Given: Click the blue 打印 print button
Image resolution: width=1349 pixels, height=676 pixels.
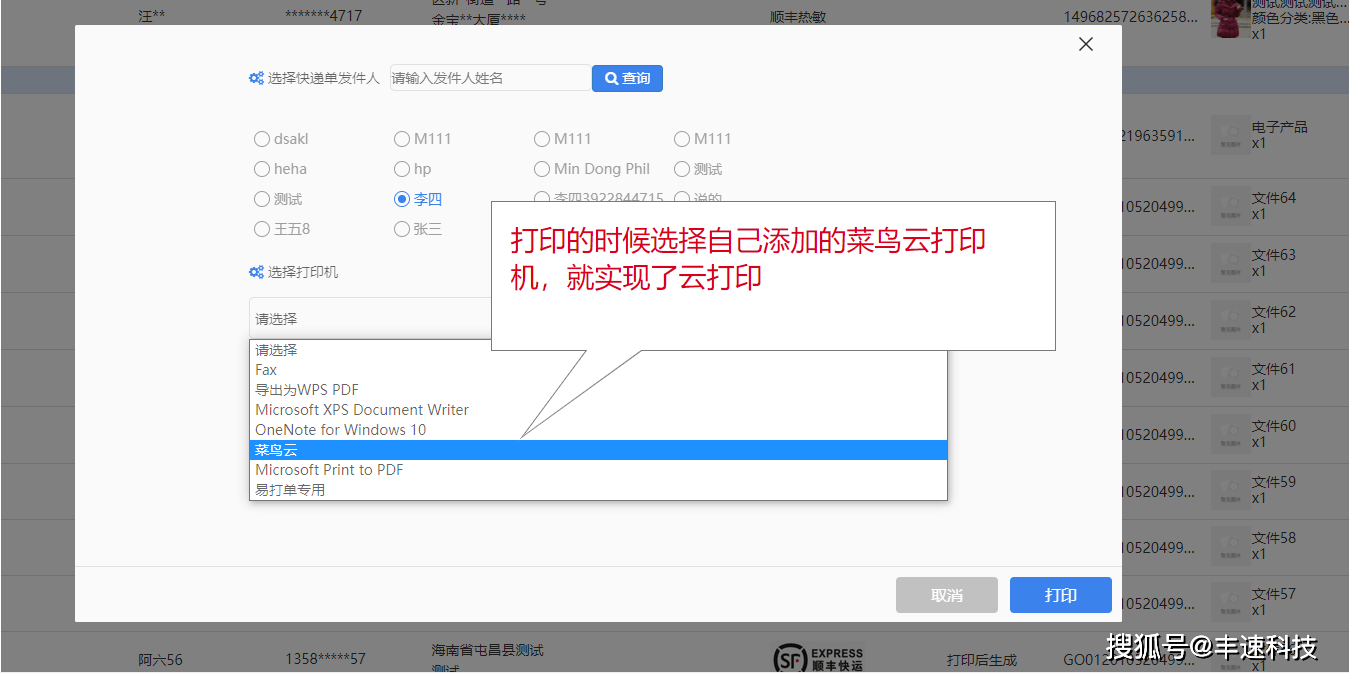Looking at the screenshot, I should (x=1061, y=595).
